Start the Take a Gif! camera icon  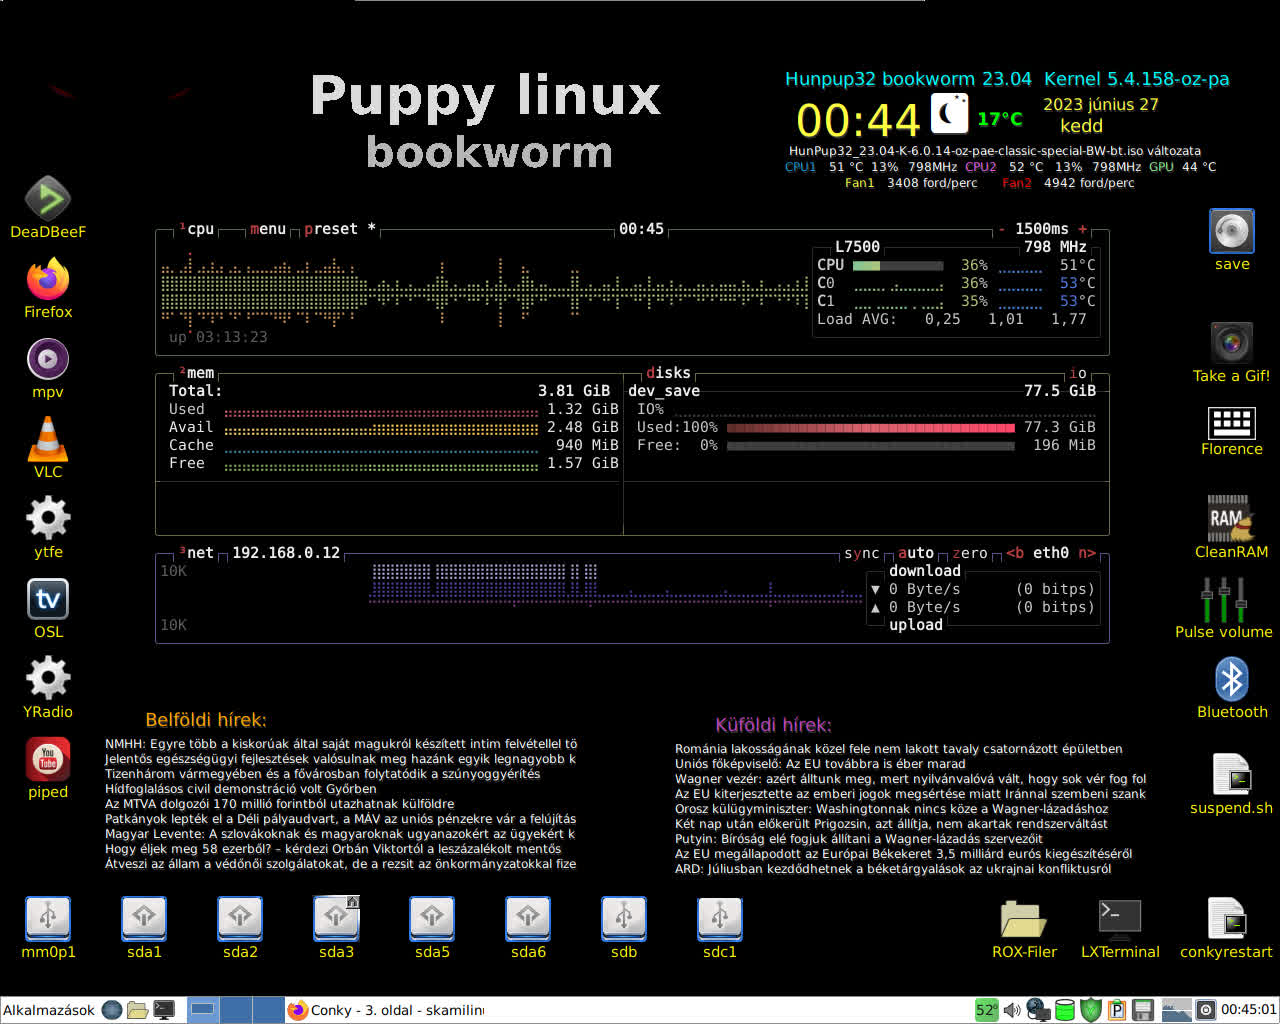[1231, 343]
